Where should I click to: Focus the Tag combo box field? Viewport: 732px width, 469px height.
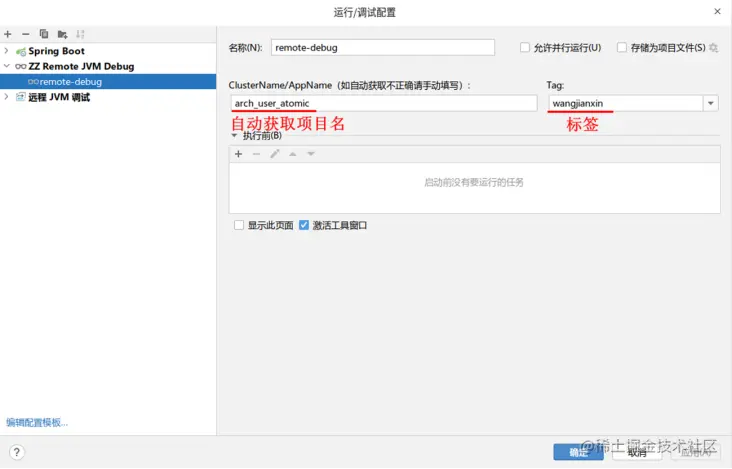pyautogui.click(x=626, y=103)
